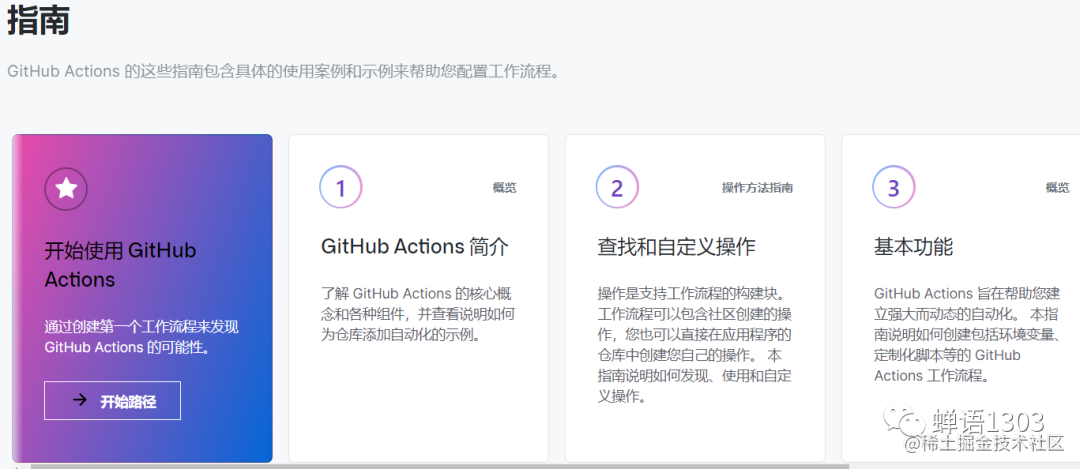Click the arrow icon in 开始路径 button
This screenshot has height=469, width=1080.
point(80,400)
